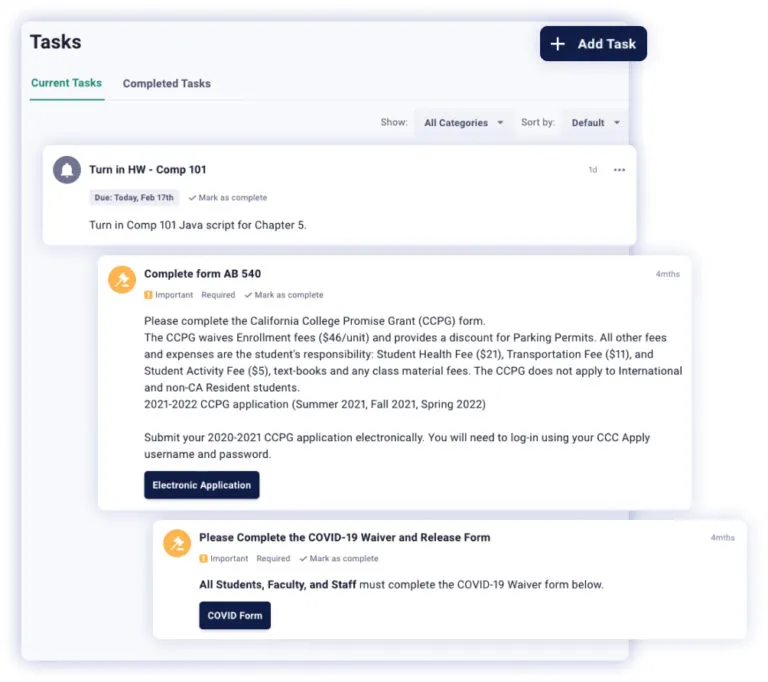Viewport: 768px width, 682px height.
Task: Switch to the Completed Tasks tab
Action: (166, 84)
